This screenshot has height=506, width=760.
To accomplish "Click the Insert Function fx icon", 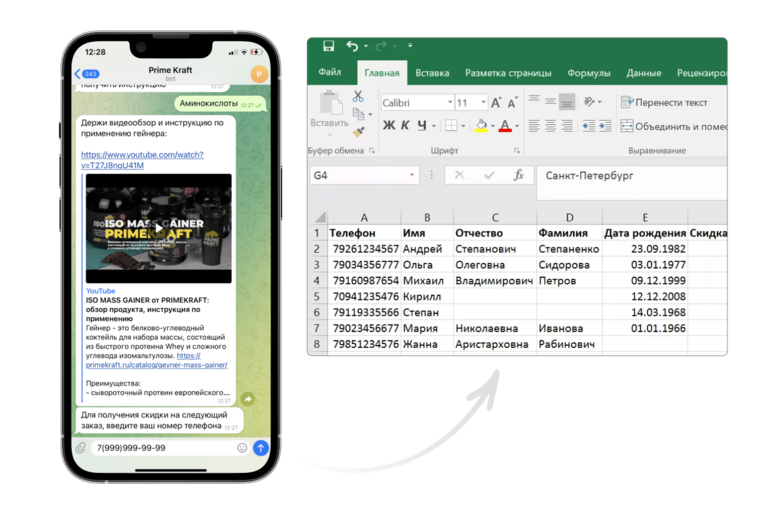I will [519, 175].
